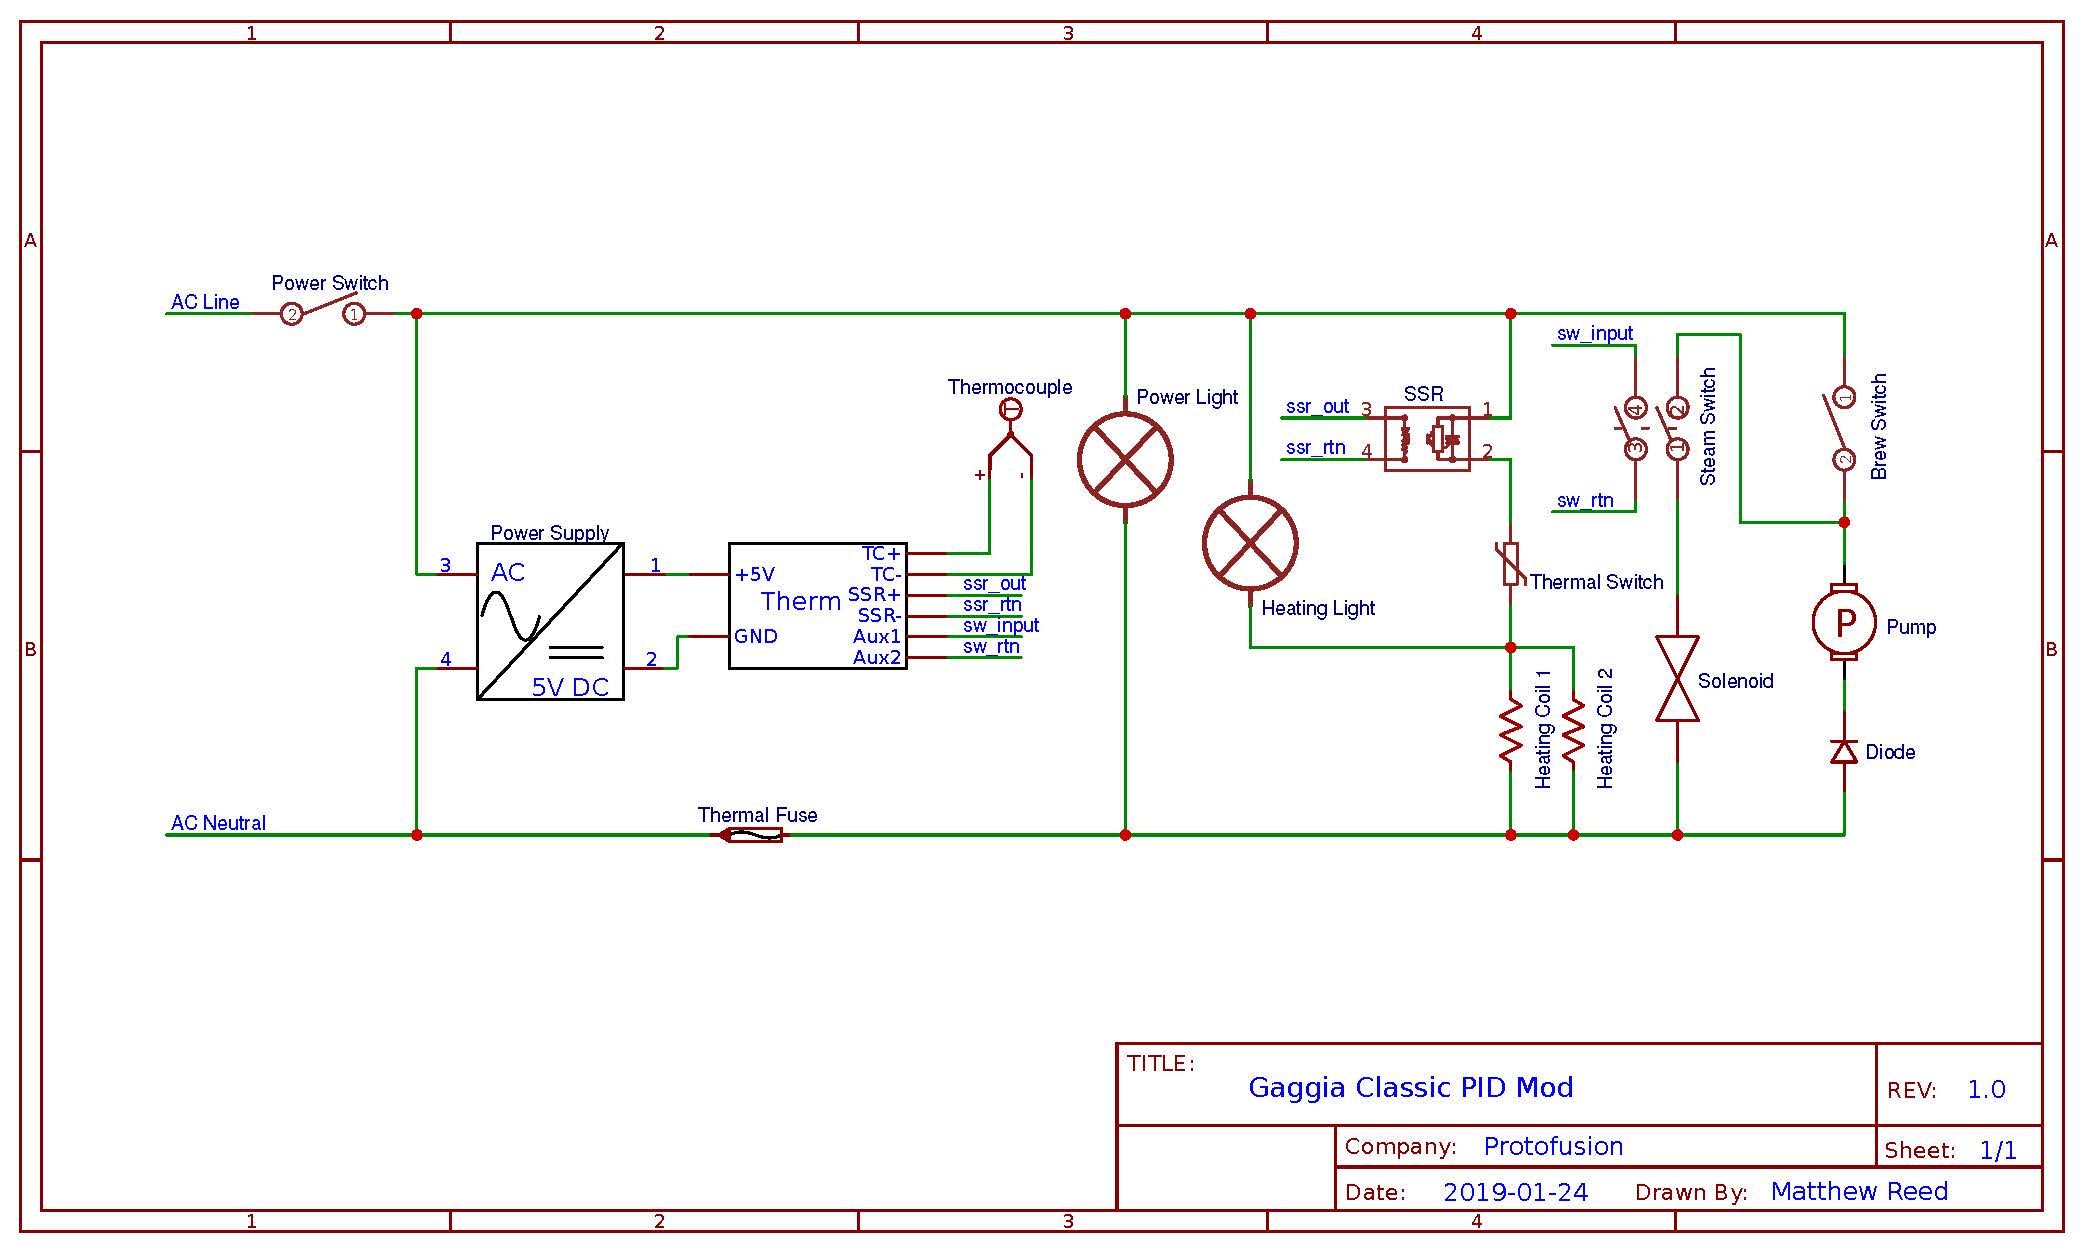Click the AC Neutral net label

click(218, 823)
